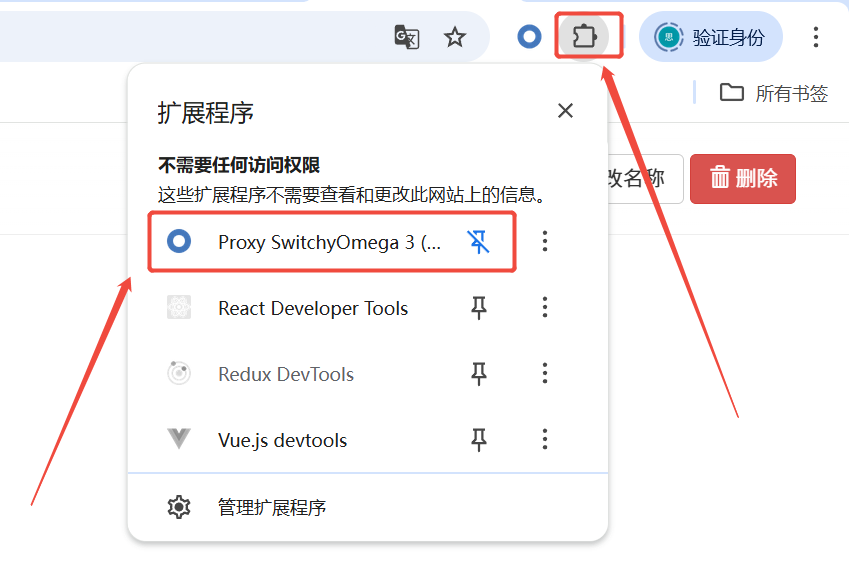This screenshot has width=849, height=581.
Task: Open the Google Translate icon in address bar
Action: pos(407,37)
